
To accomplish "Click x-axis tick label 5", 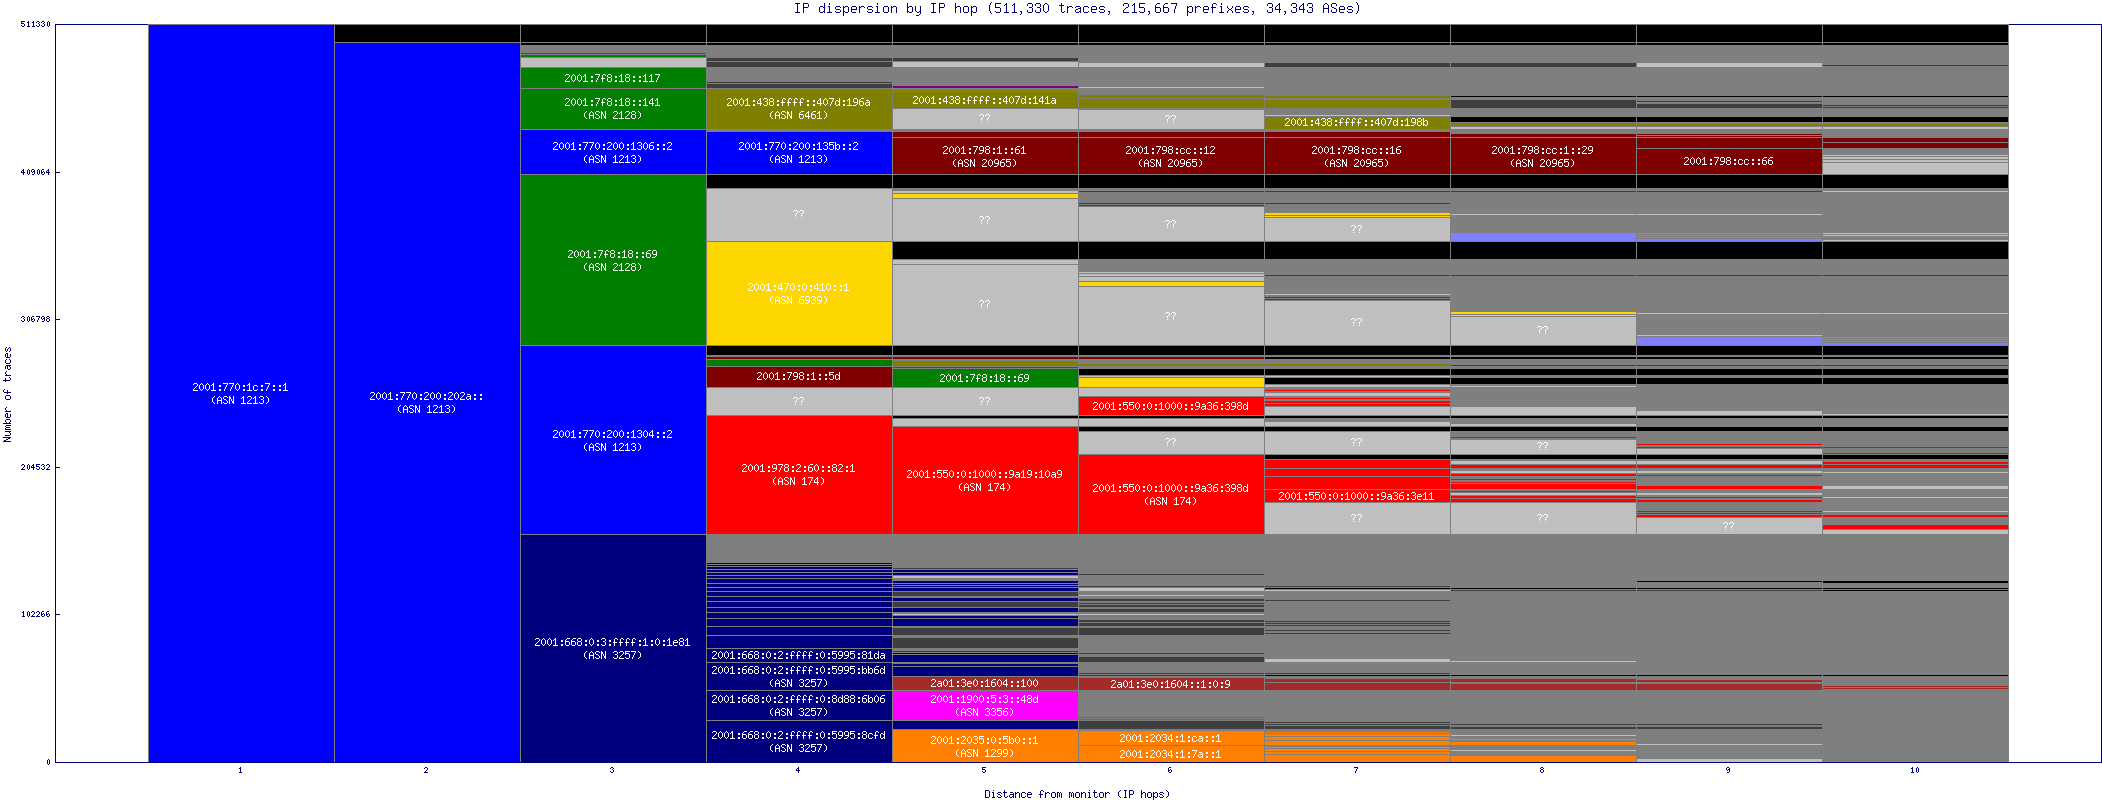I will (x=984, y=770).
